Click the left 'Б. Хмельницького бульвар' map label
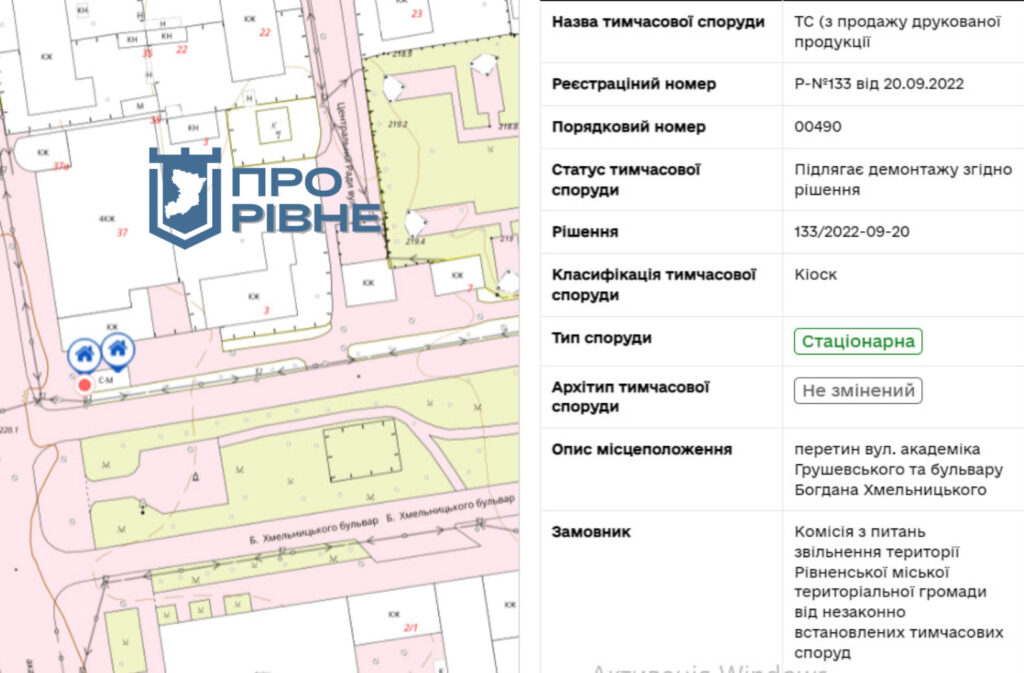 pos(313,531)
